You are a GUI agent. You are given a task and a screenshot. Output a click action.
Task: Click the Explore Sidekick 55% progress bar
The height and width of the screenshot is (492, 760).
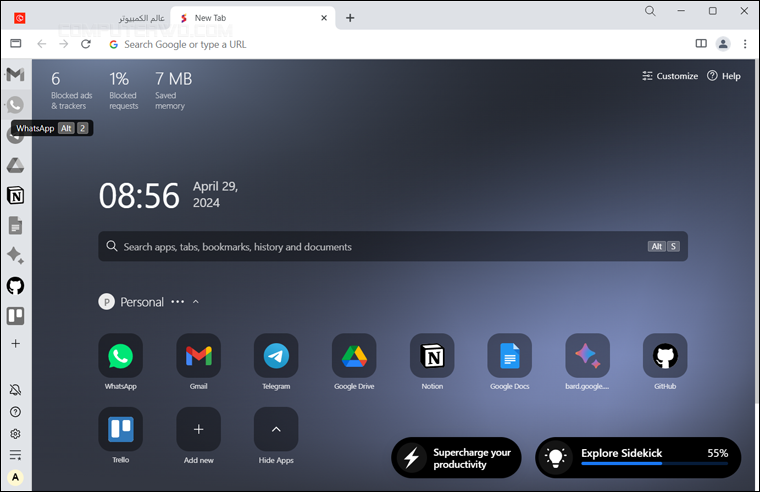tap(654, 463)
